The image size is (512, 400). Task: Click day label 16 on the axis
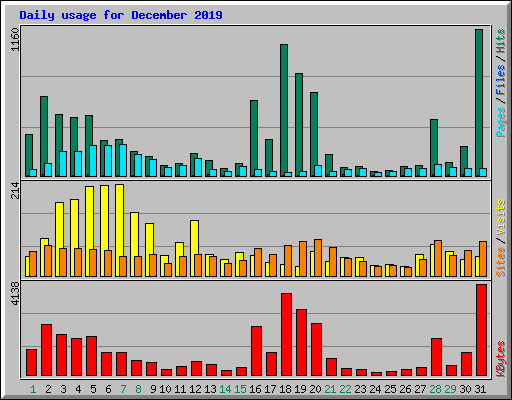[255, 389]
